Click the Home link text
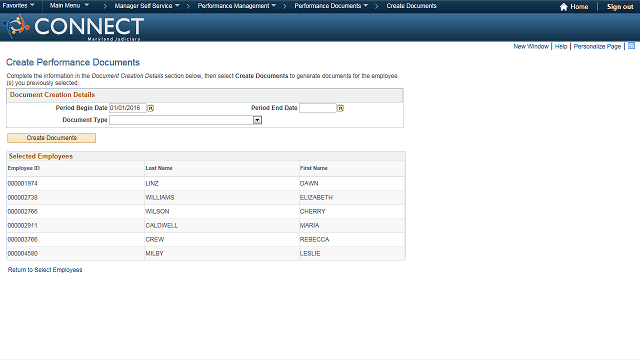This screenshot has height=360, width=640. (x=579, y=7)
